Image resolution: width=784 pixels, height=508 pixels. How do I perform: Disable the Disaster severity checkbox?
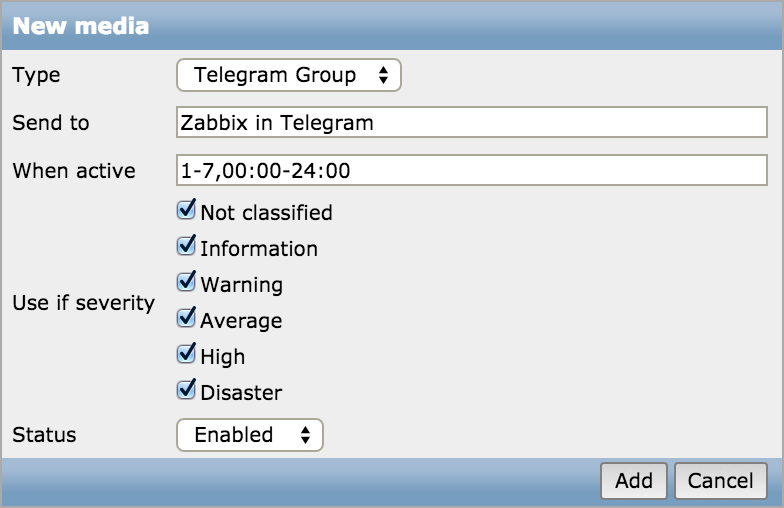186,390
